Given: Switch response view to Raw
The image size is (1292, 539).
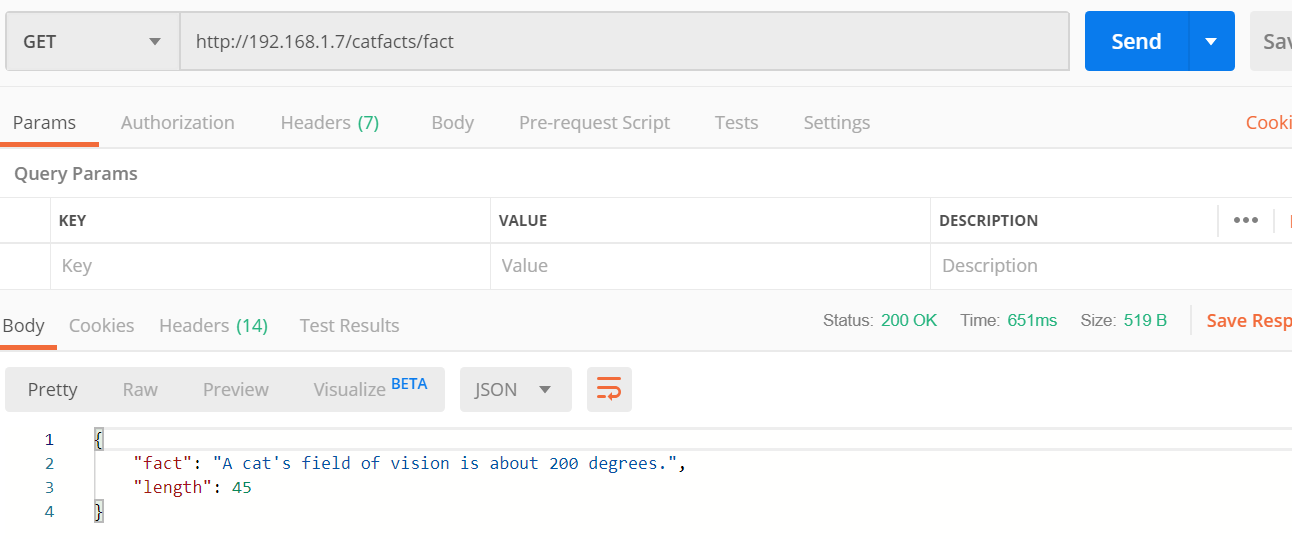Looking at the screenshot, I should click(x=140, y=390).
